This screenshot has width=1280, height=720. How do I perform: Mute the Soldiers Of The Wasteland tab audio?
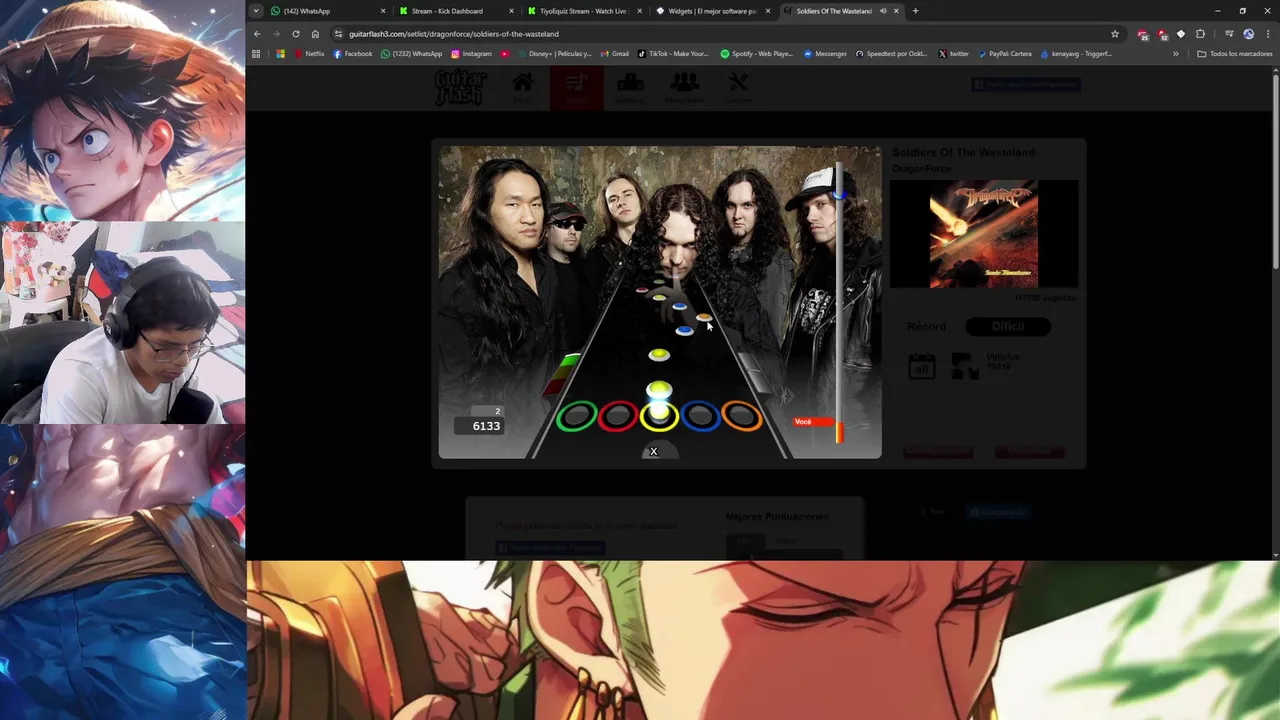882,11
